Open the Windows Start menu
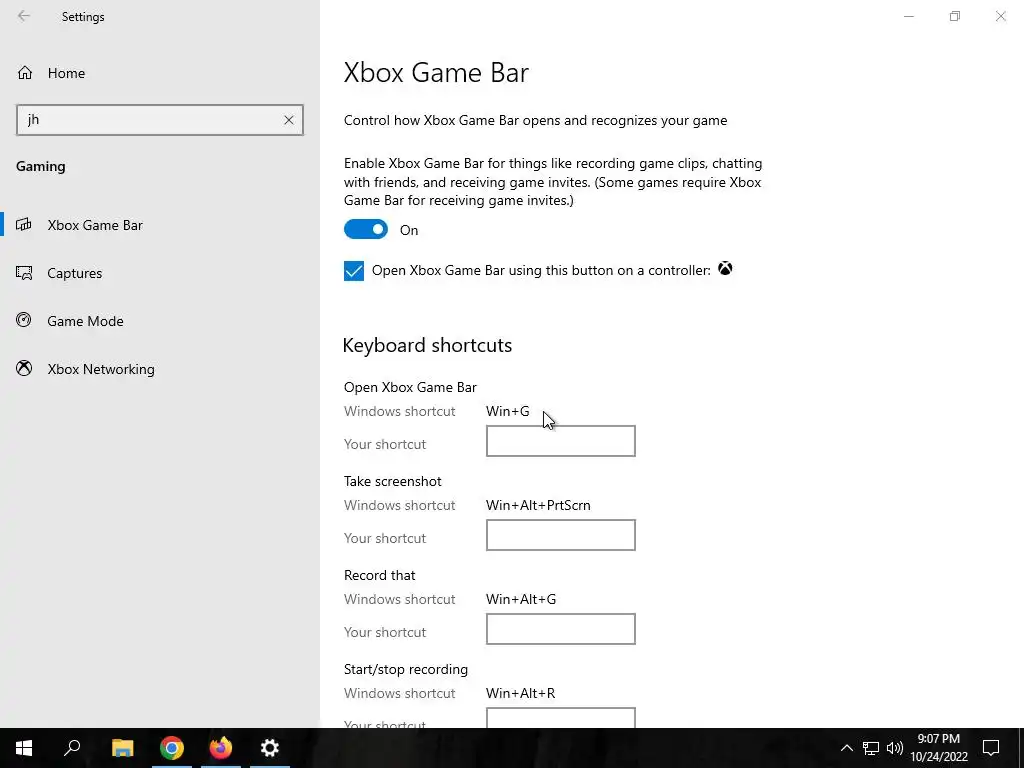 tap(24, 748)
